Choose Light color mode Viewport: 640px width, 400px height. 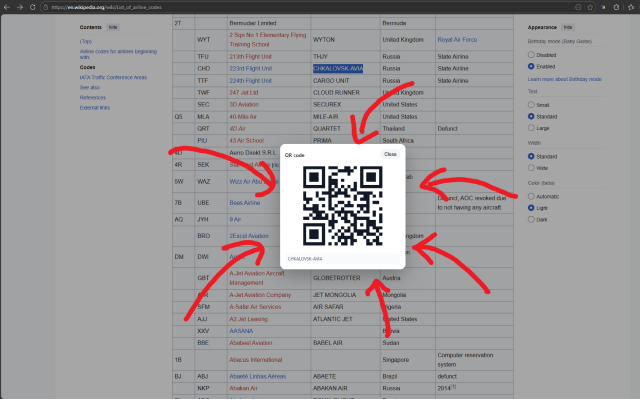pos(531,208)
